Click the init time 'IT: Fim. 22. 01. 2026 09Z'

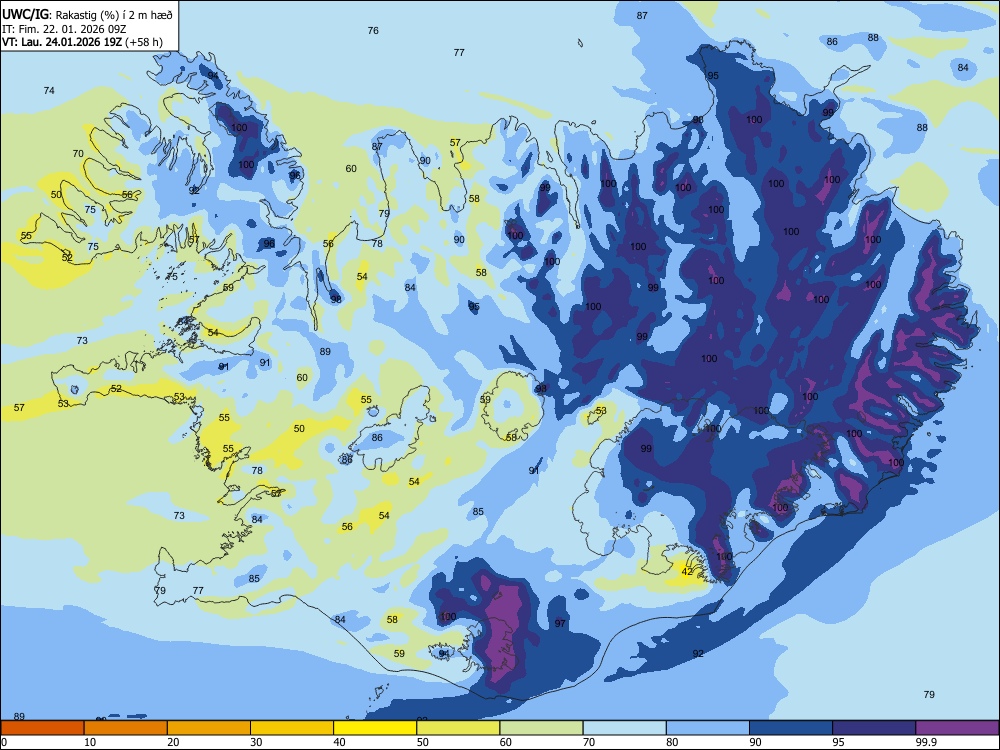tap(66, 29)
